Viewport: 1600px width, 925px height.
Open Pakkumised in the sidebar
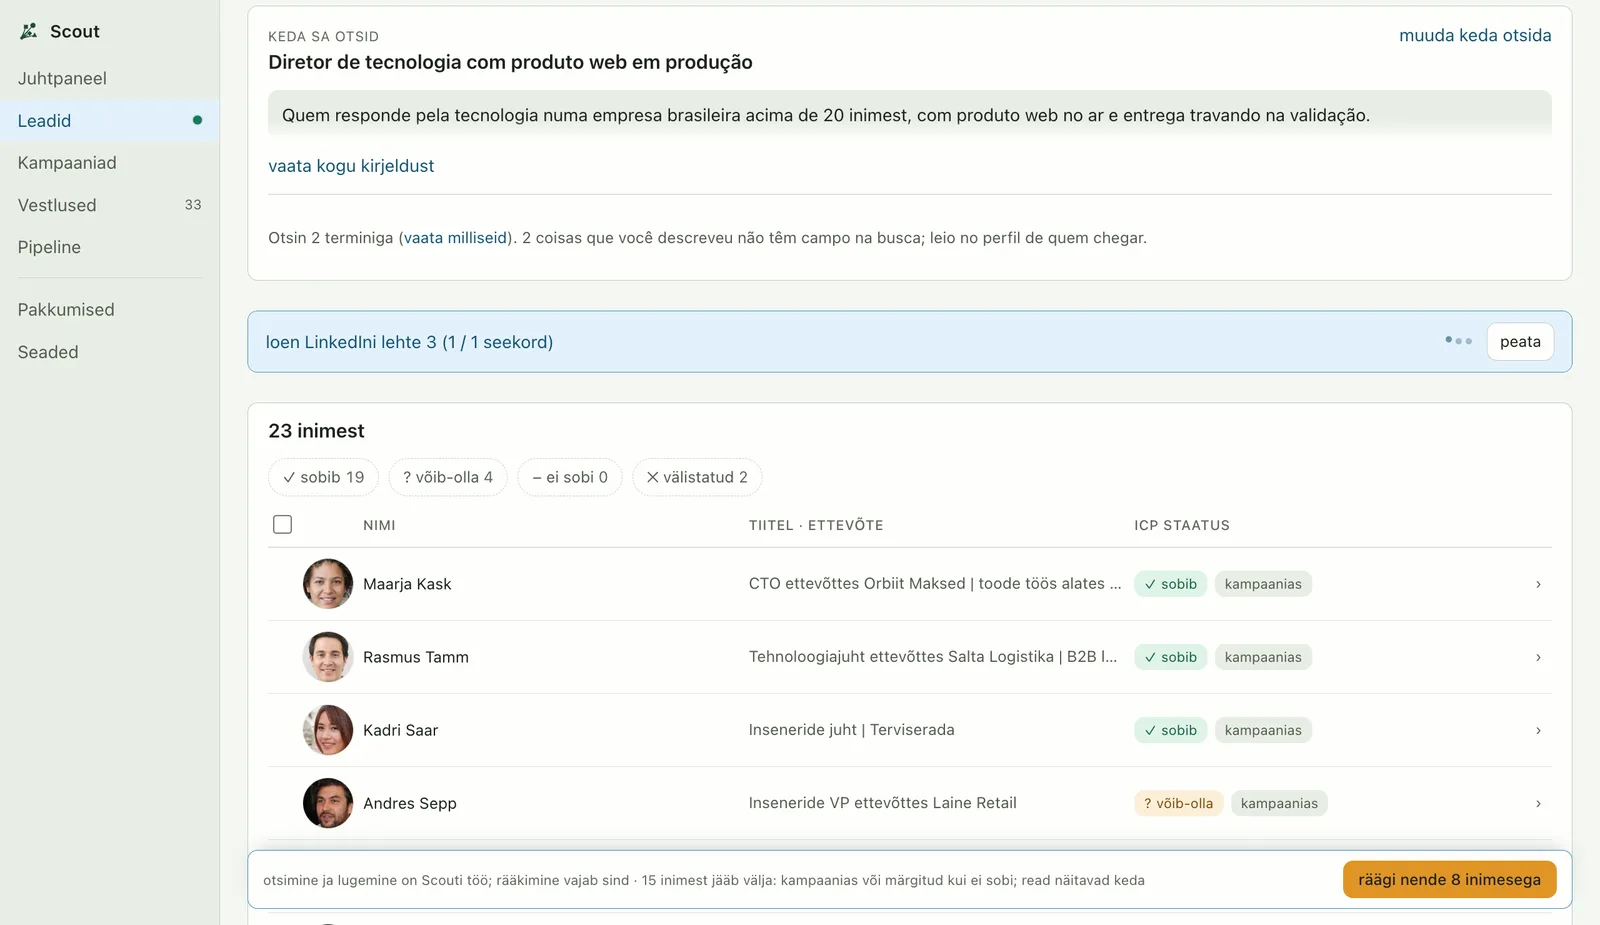click(66, 309)
